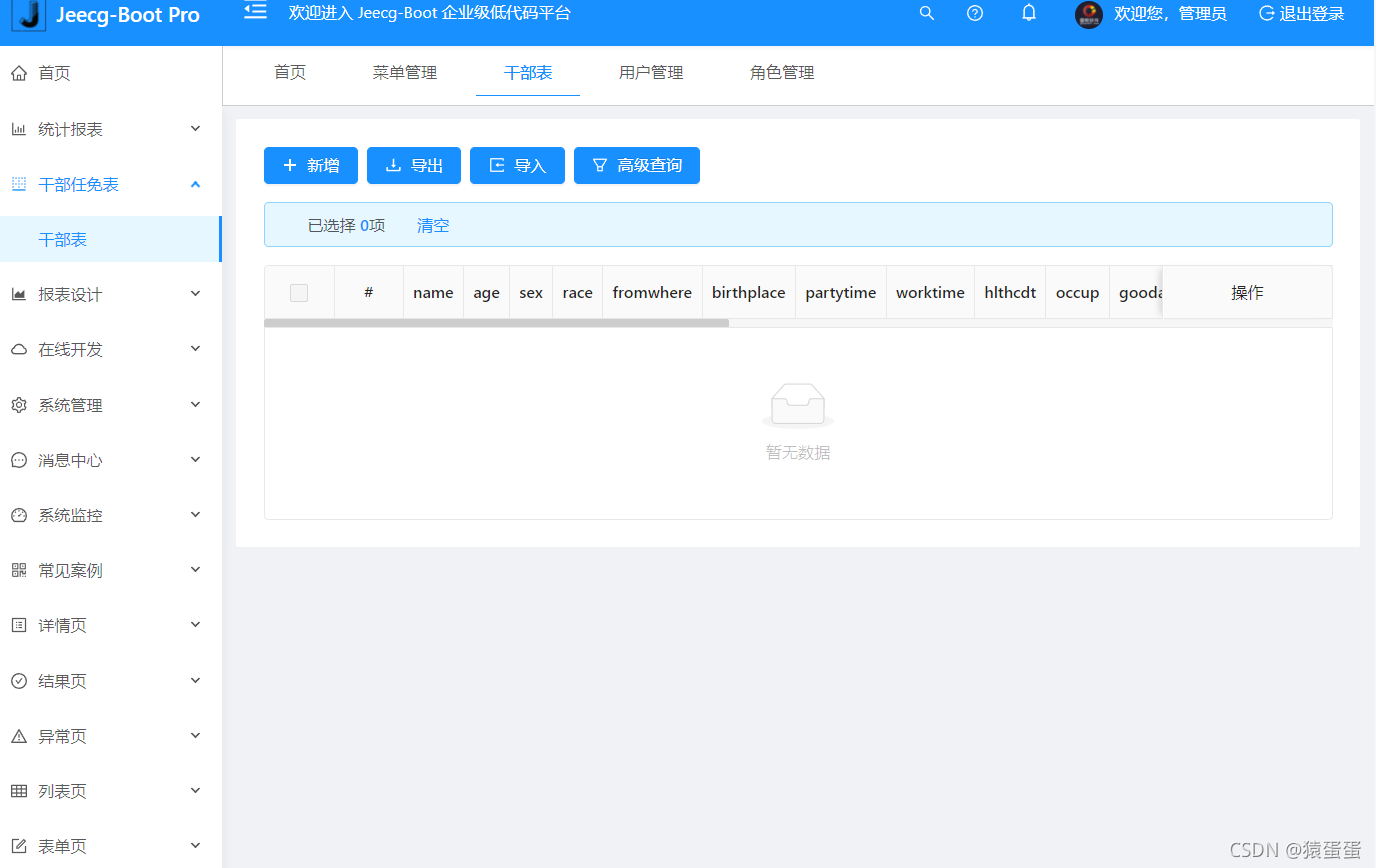Open the notification bell icon

[x=1028, y=13]
